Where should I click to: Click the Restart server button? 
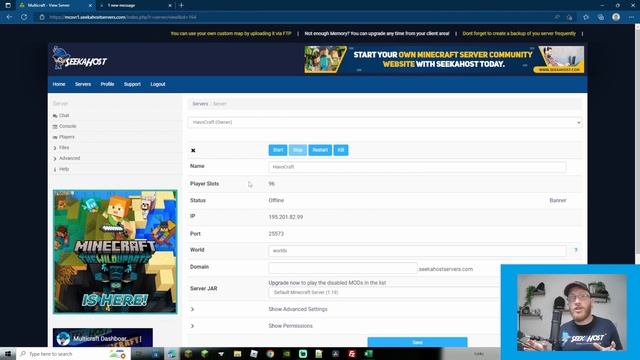click(x=320, y=150)
